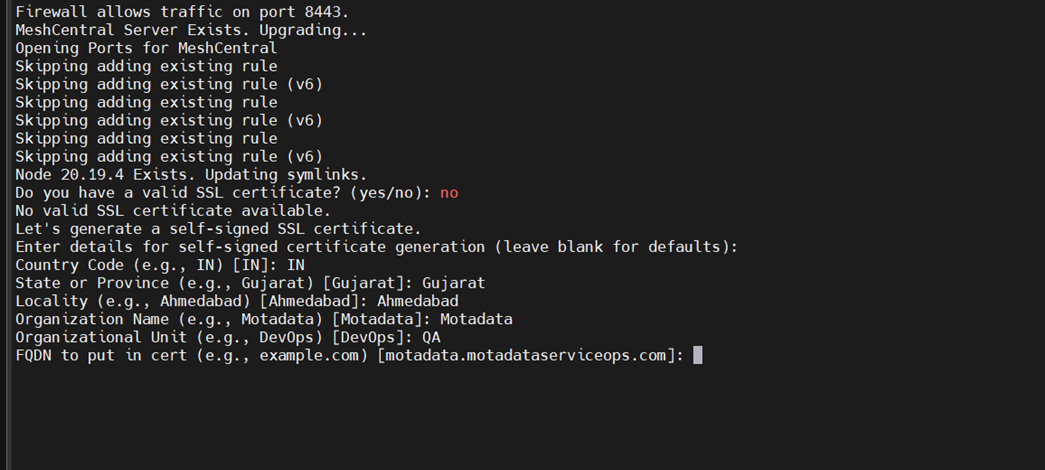
Task: Click the "No valid SSL certificate available." line
Action: pos(173,211)
